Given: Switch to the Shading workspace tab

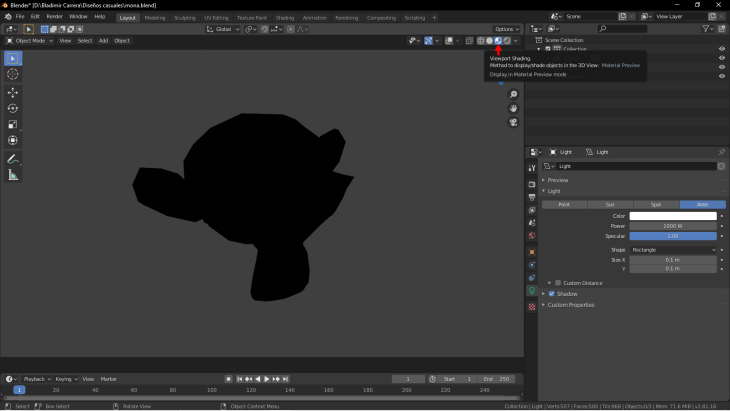Looking at the screenshot, I should (284, 18).
